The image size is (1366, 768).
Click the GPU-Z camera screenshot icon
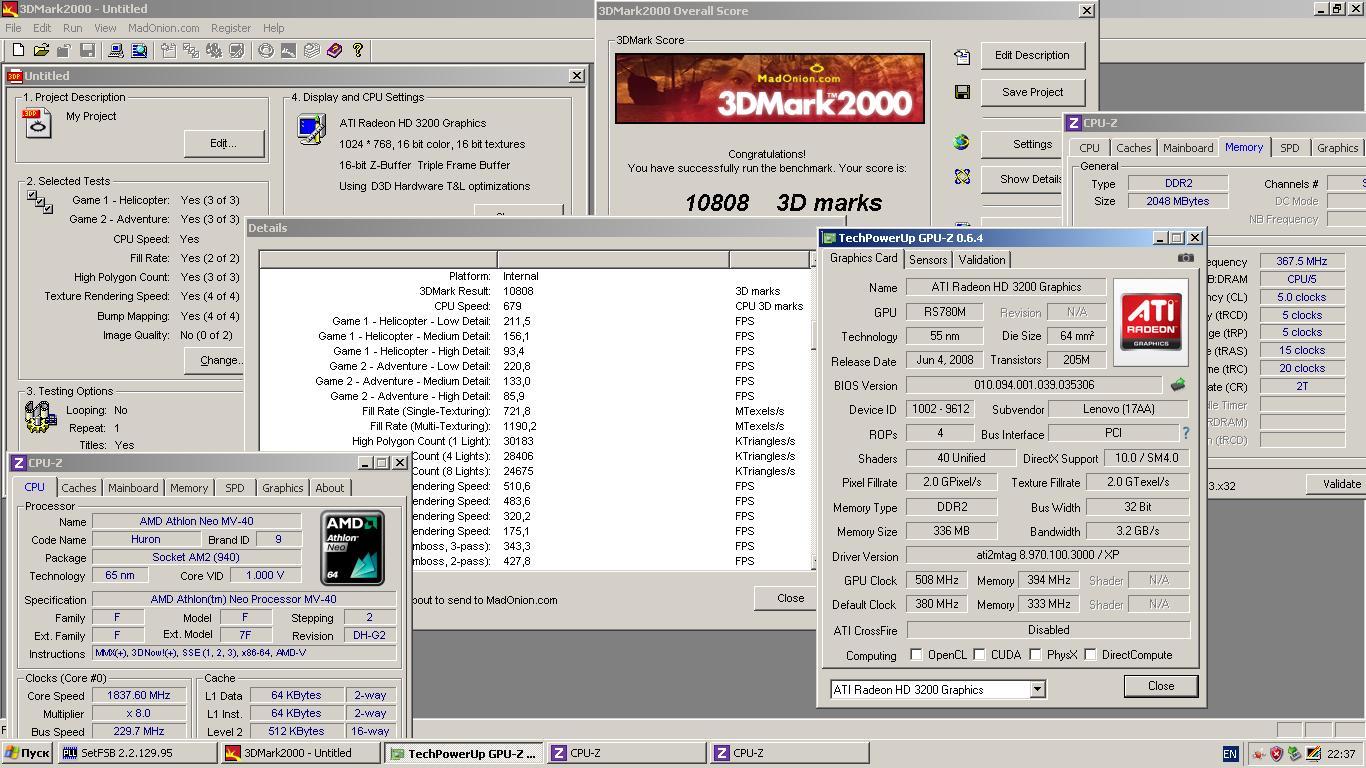click(x=1185, y=258)
